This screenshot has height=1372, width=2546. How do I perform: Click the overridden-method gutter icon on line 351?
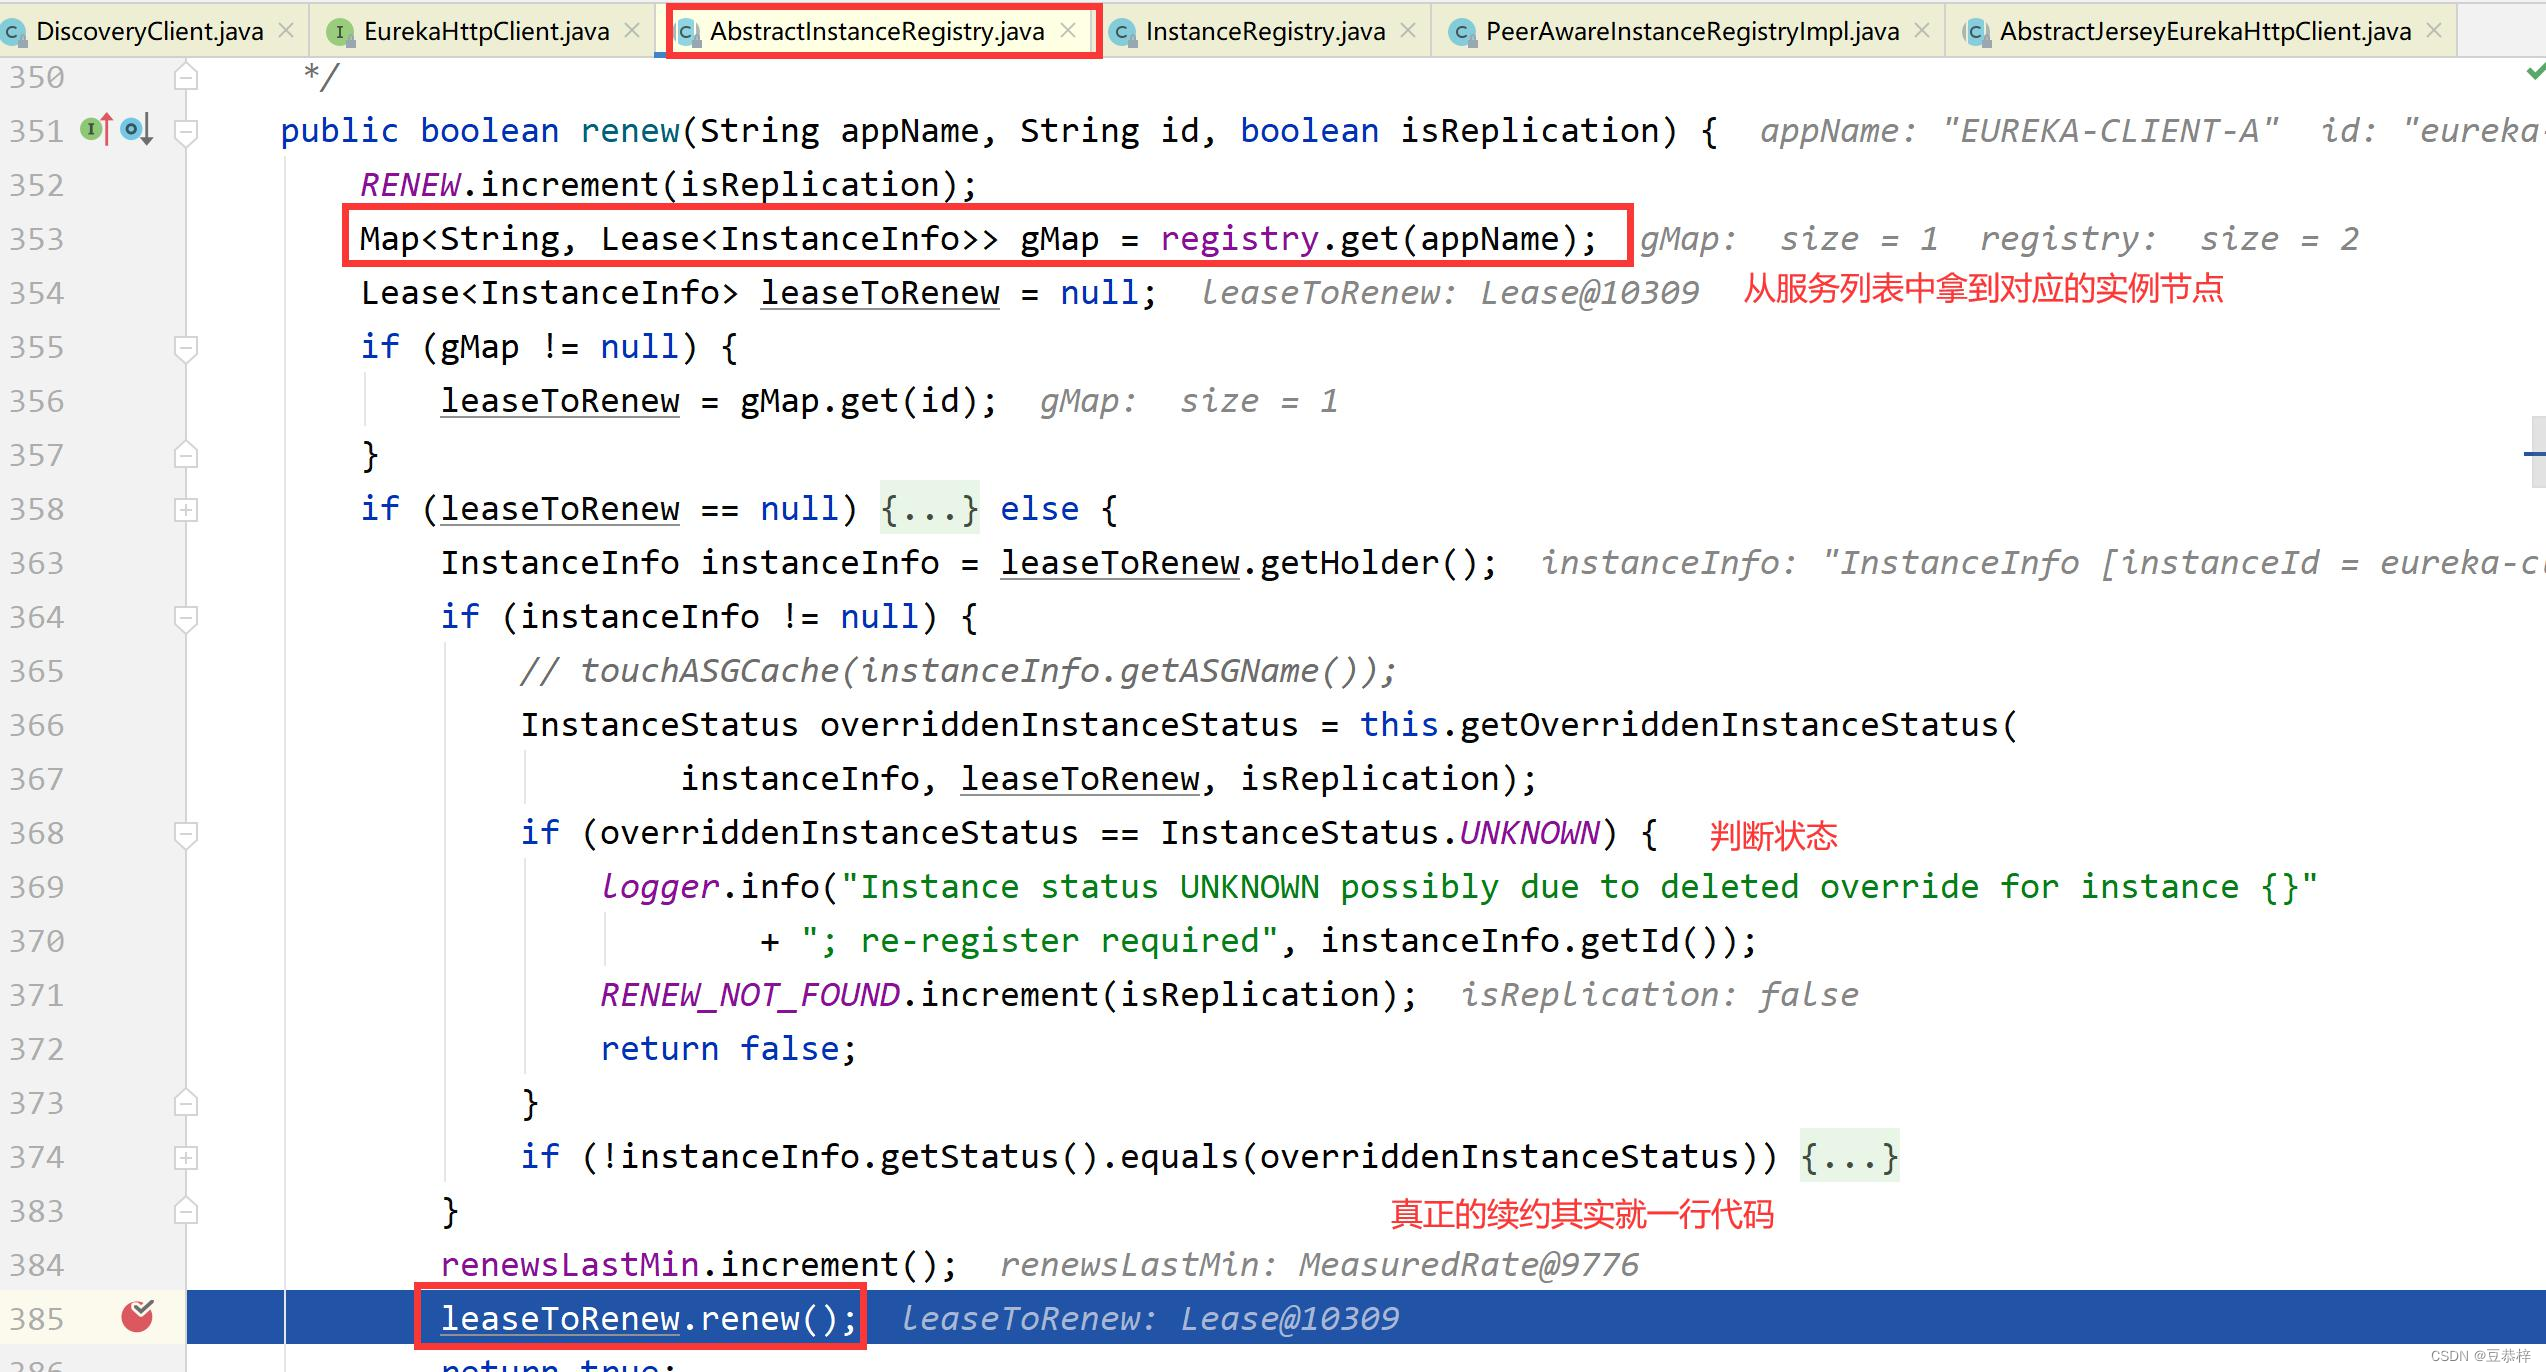point(137,129)
